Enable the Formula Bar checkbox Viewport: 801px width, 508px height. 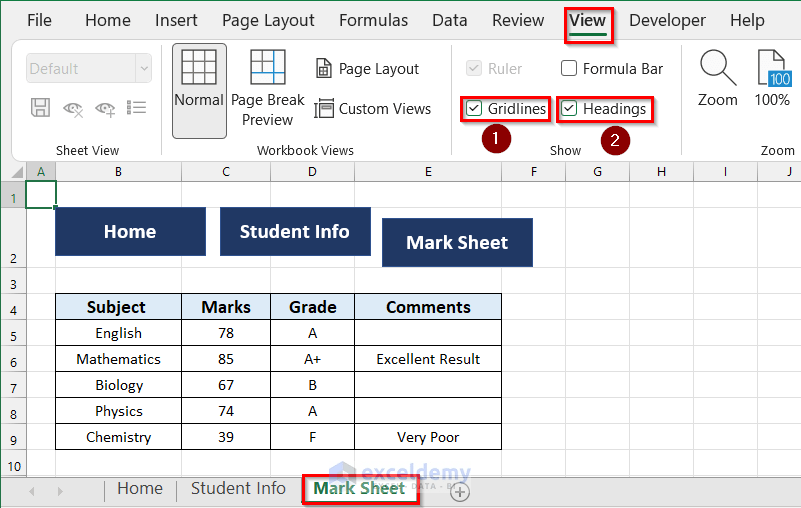click(x=569, y=68)
